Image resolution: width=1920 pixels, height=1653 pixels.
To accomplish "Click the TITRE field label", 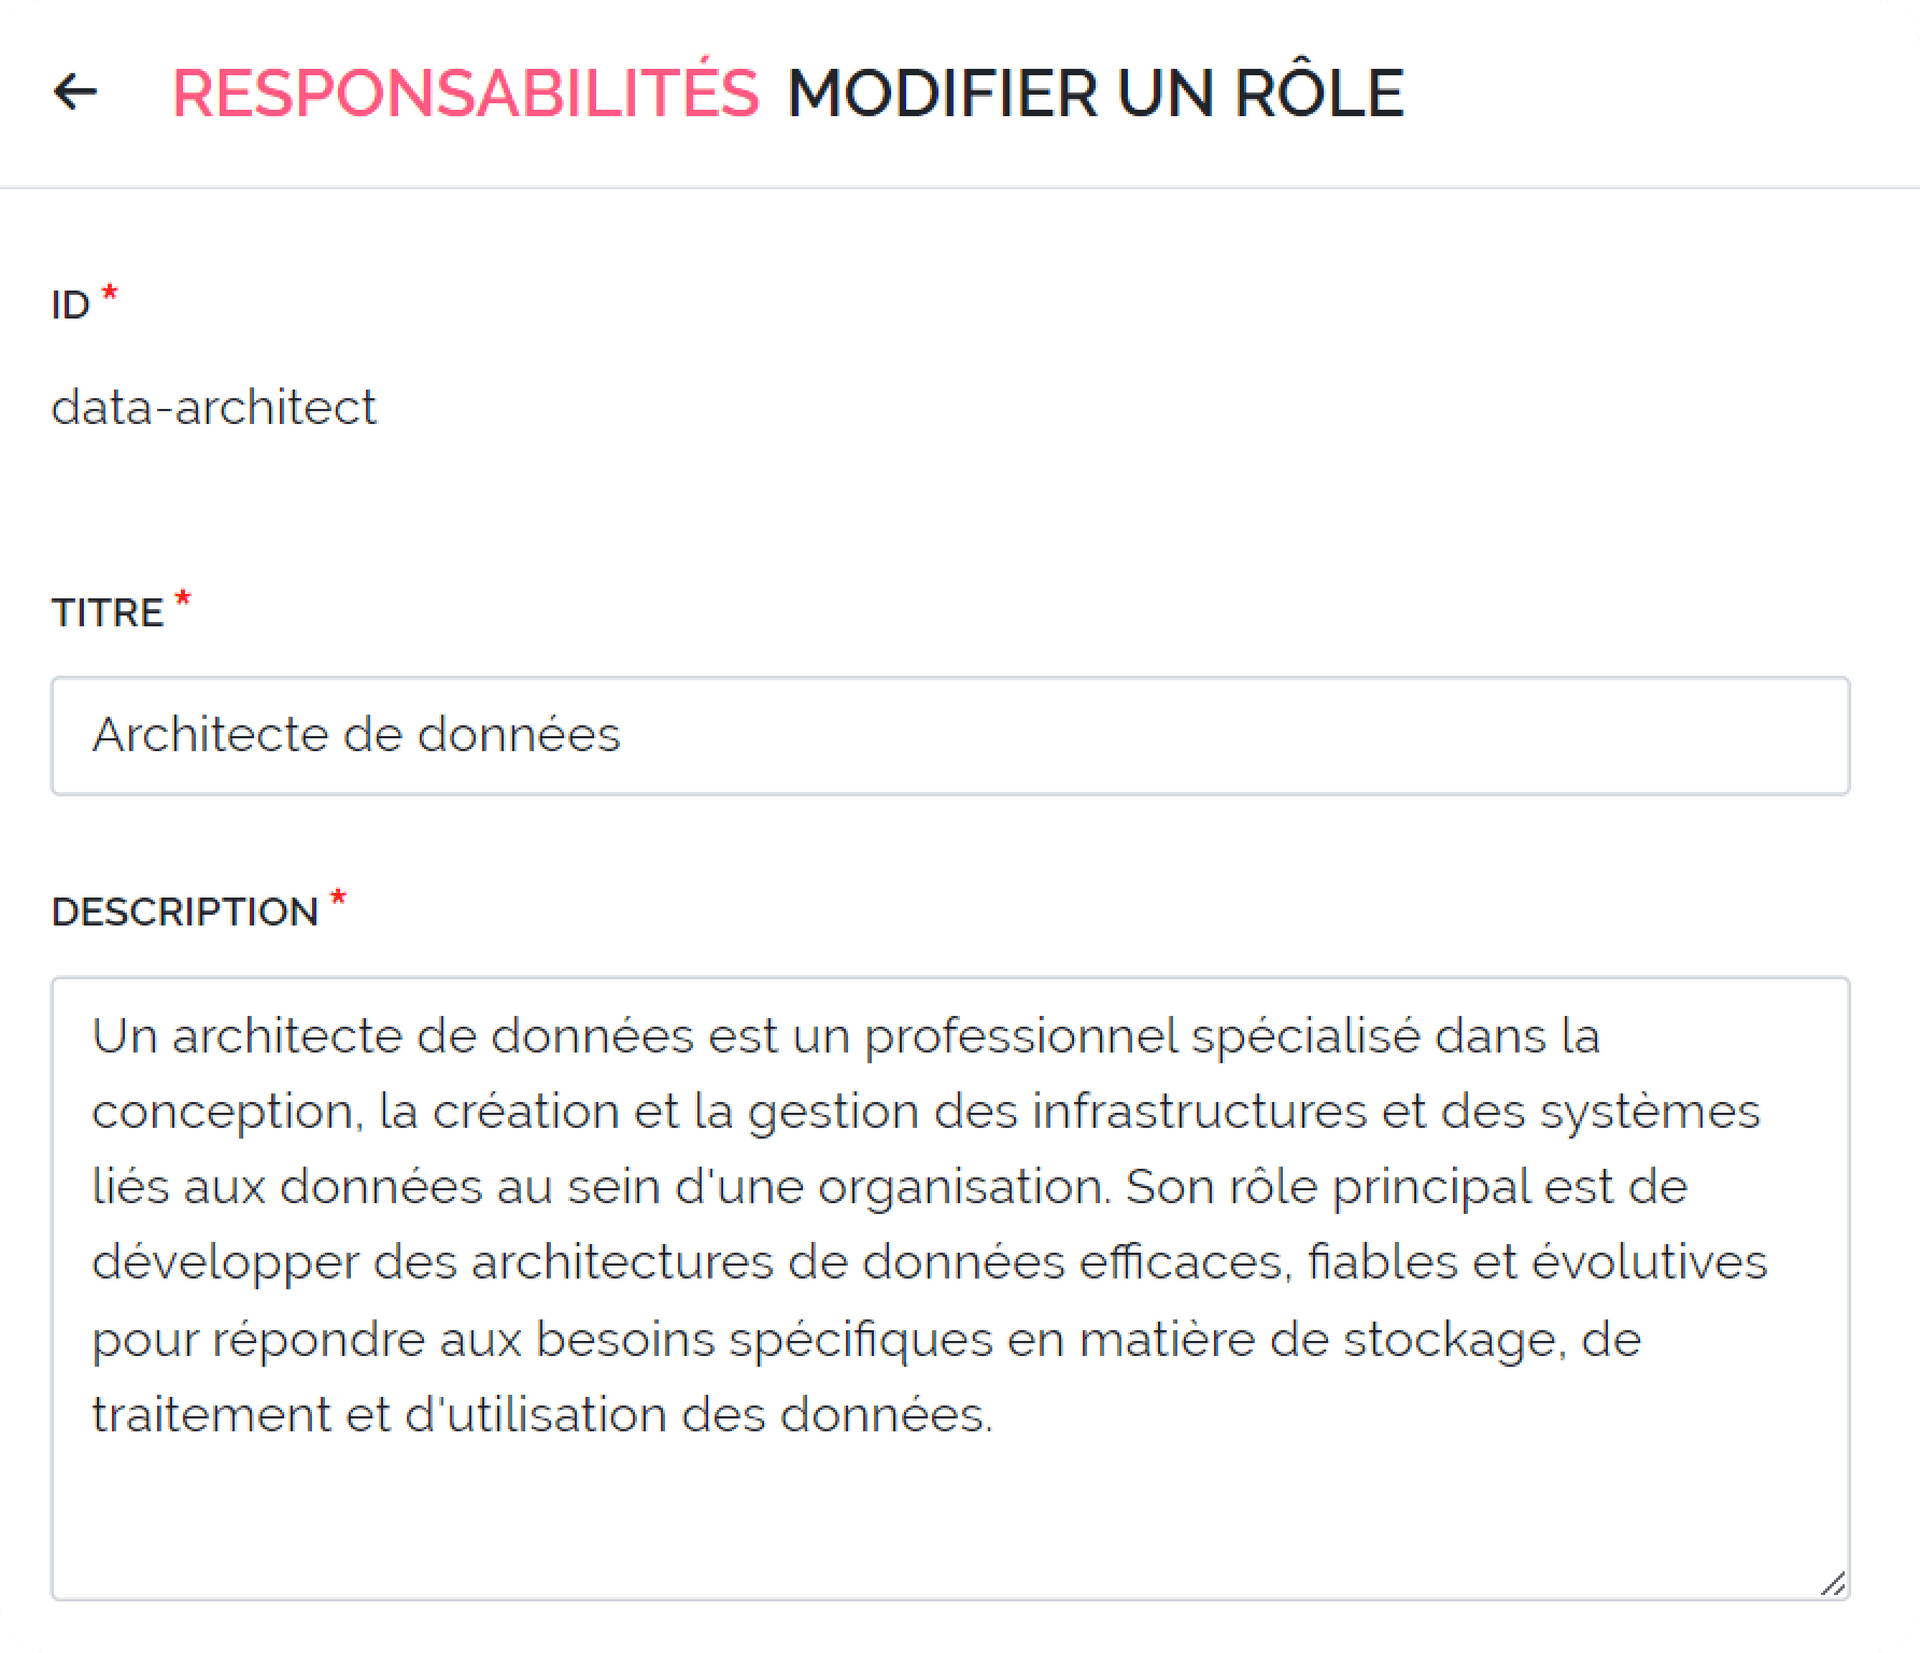I will (107, 612).
